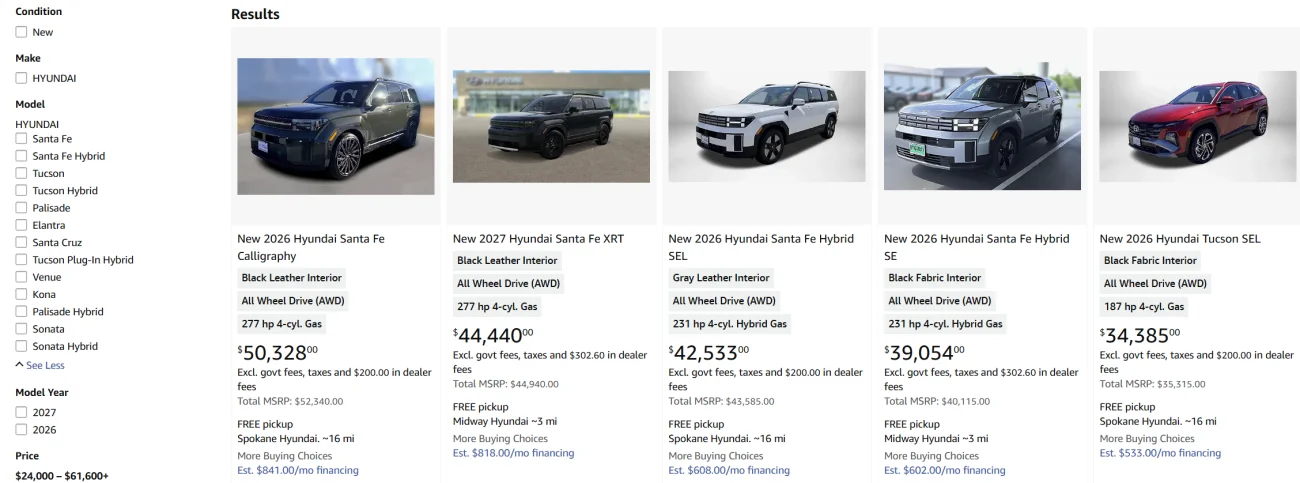Check the New condition checkbox
1300x483 pixels.
coord(21,32)
